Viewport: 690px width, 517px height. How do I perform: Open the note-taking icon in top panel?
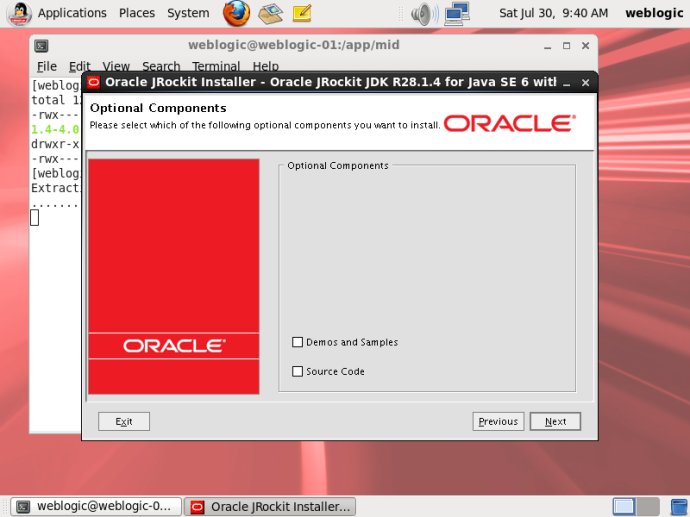tap(302, 13)
